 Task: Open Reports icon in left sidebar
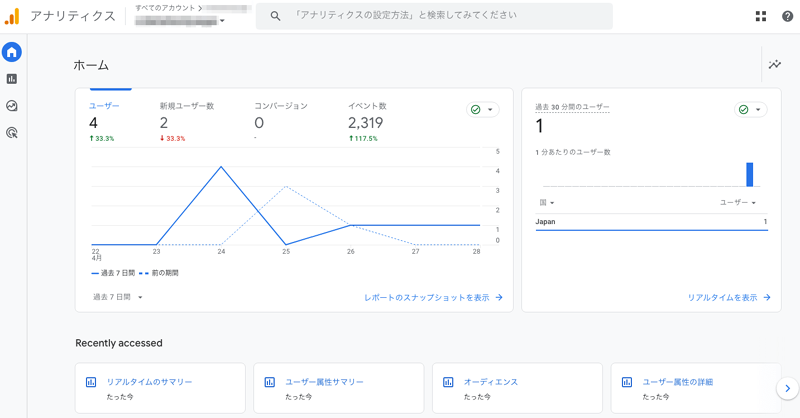(x=12, y=79)
